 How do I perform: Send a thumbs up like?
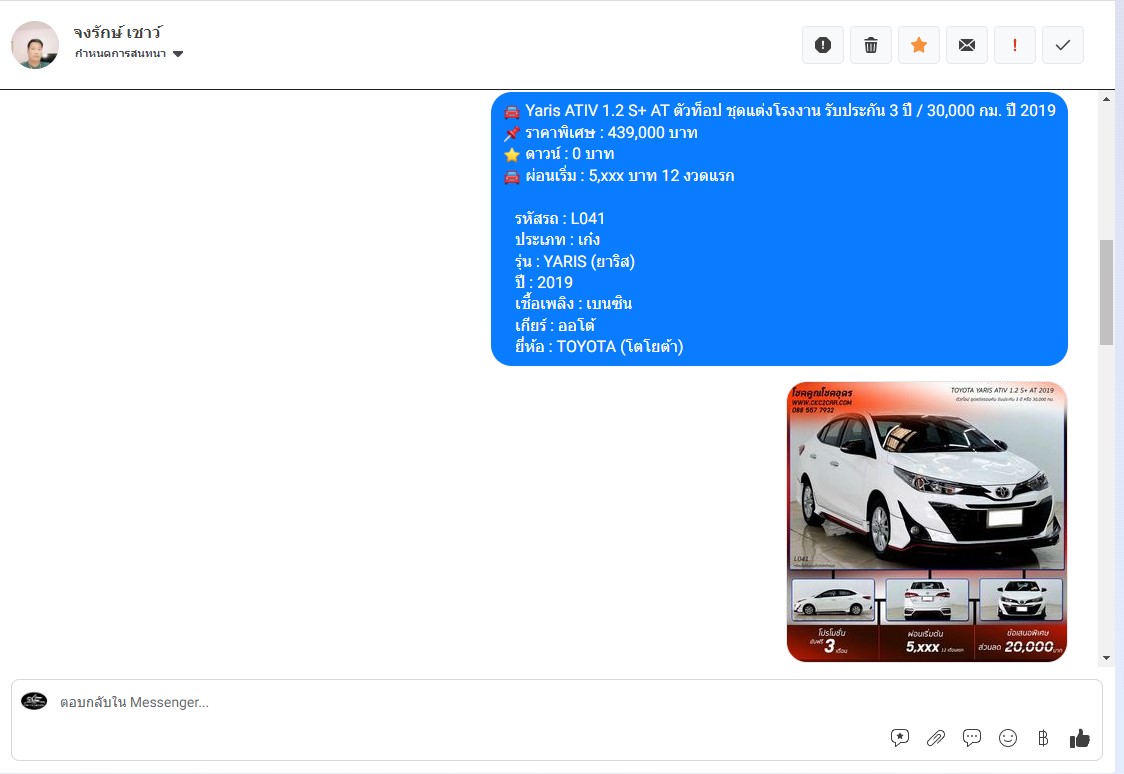tap(1080, 738)
